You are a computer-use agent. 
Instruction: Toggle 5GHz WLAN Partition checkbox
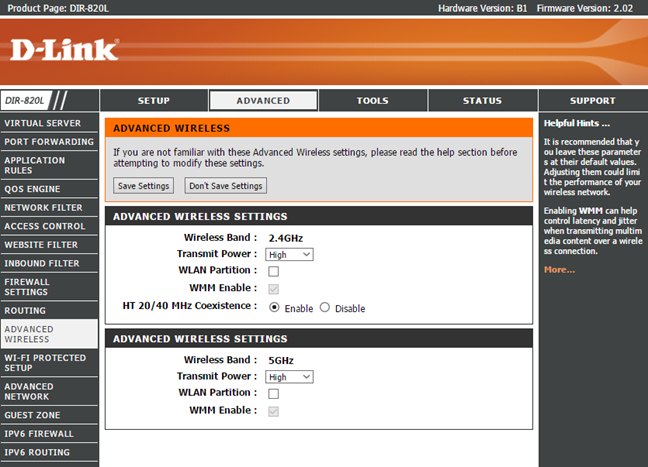coord(274,393)
